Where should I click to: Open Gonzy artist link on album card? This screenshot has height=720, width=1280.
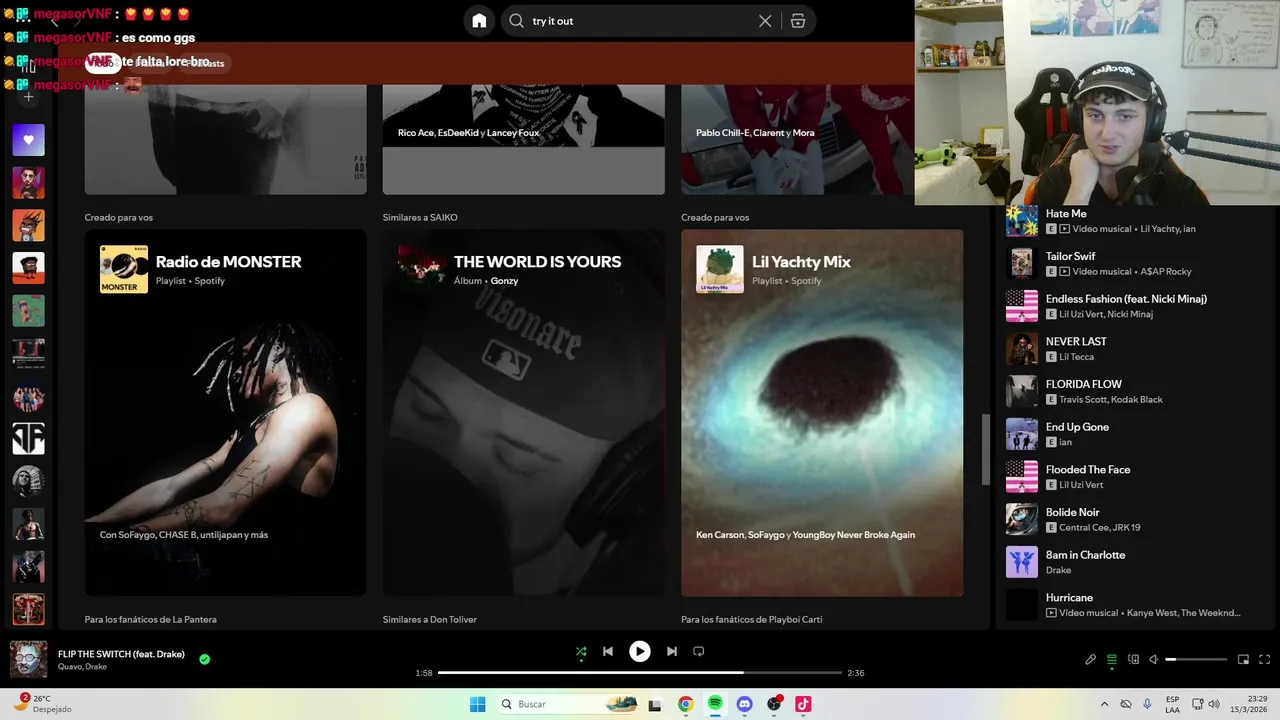[504, 281]
